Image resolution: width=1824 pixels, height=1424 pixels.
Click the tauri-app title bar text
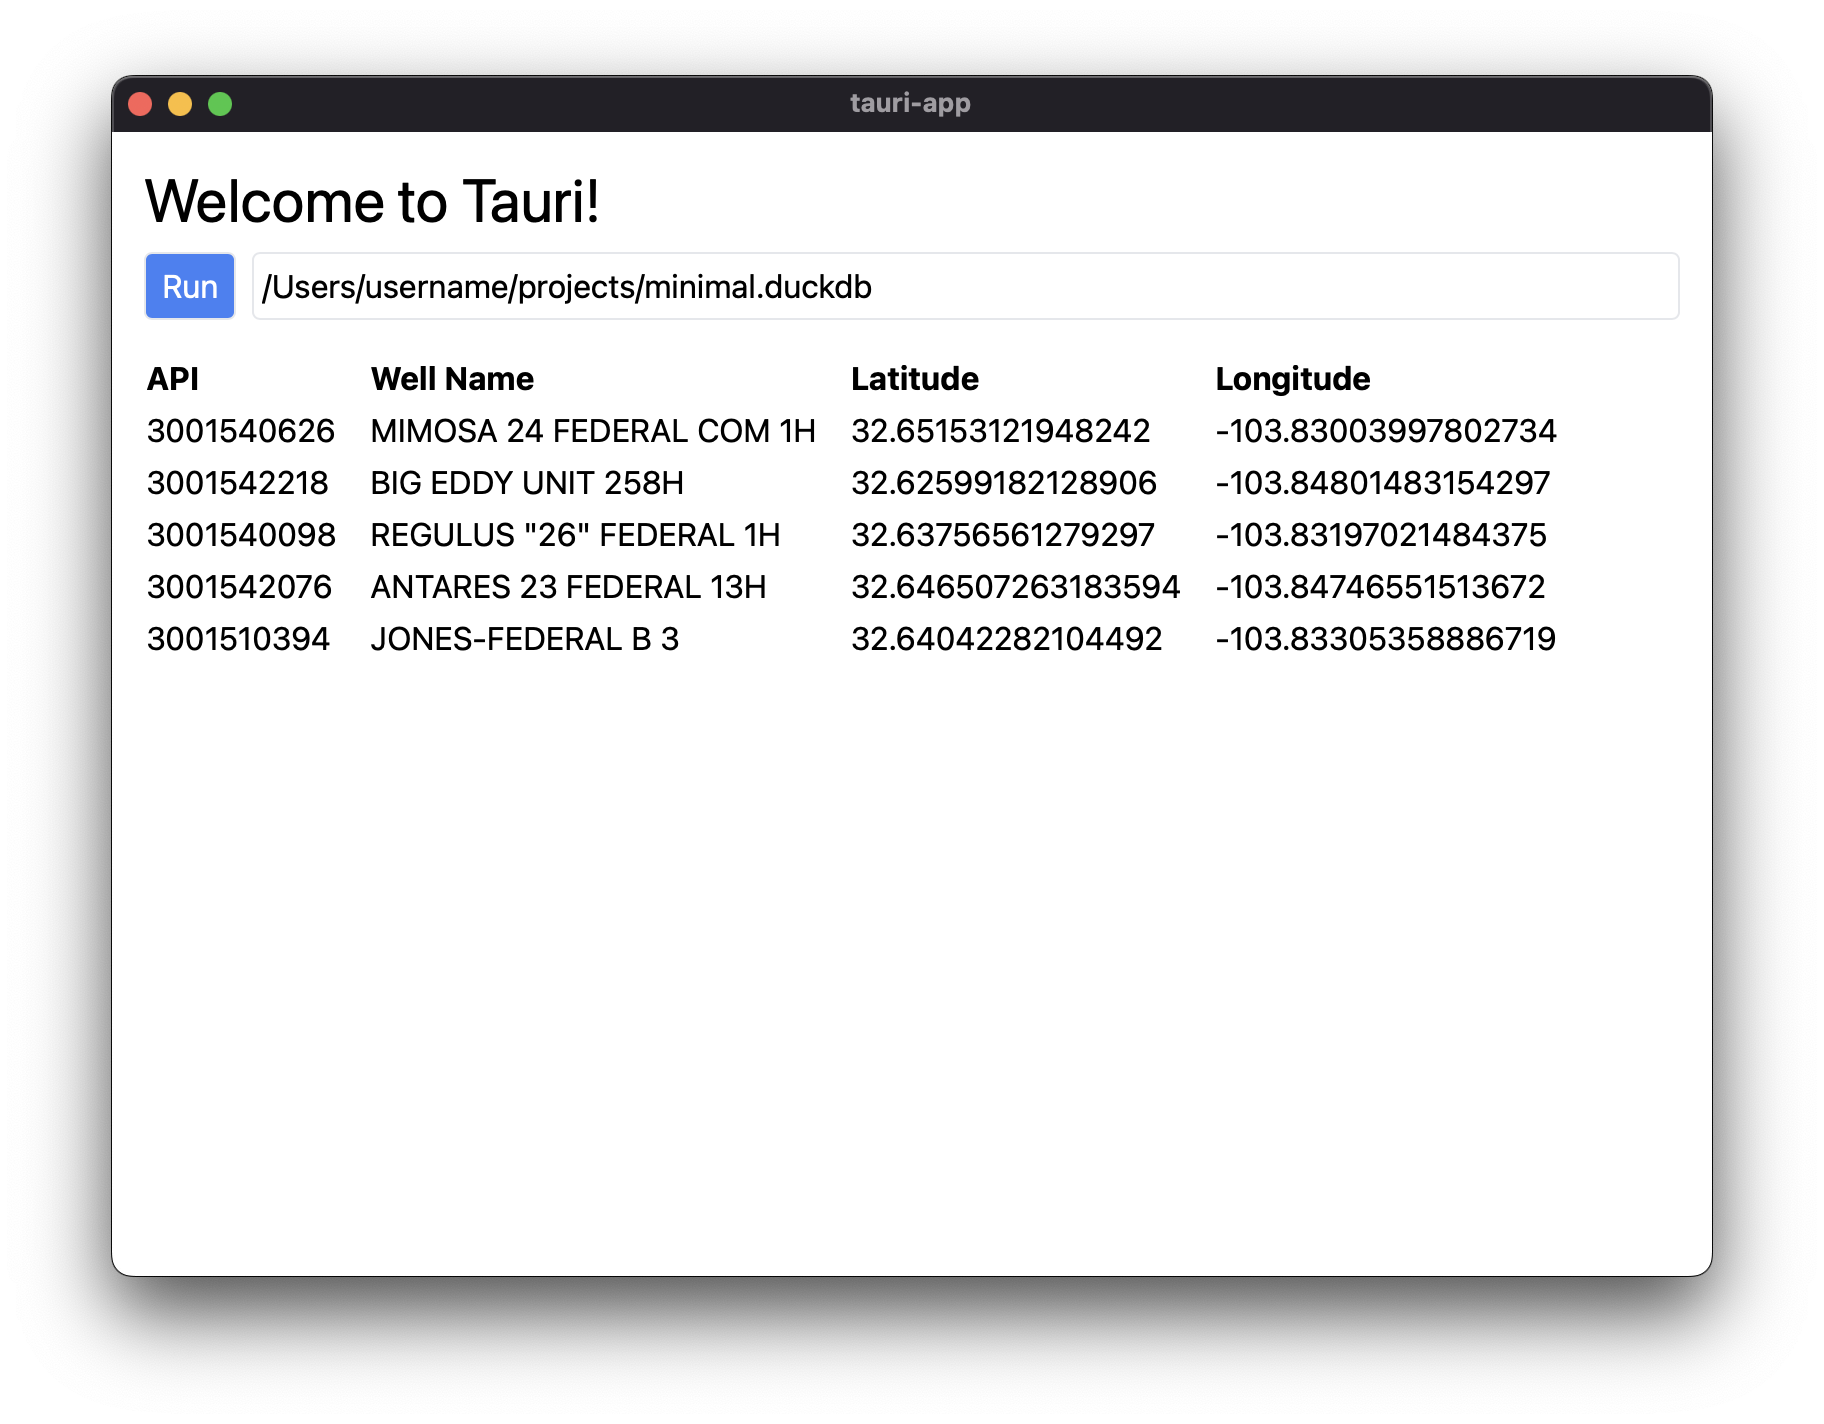point(910,104)
